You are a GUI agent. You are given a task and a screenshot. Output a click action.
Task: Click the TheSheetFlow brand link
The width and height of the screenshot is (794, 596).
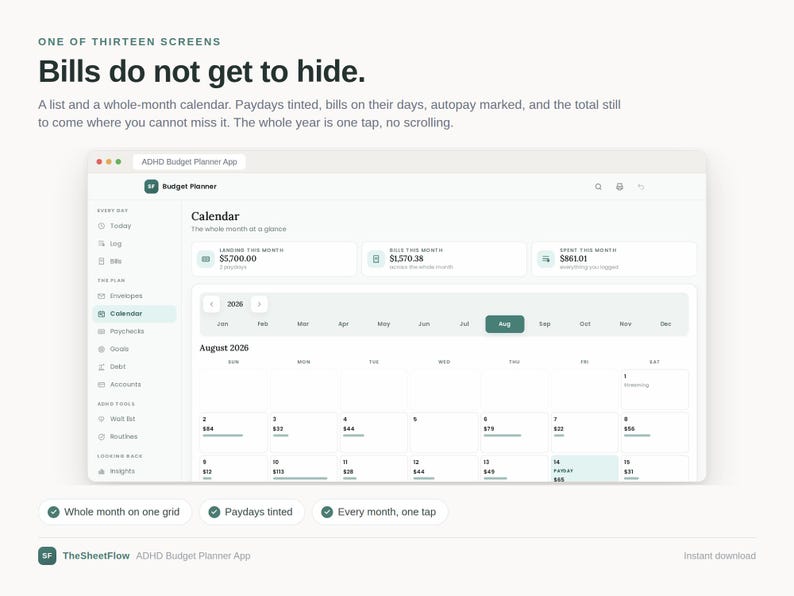pos(96,555)
